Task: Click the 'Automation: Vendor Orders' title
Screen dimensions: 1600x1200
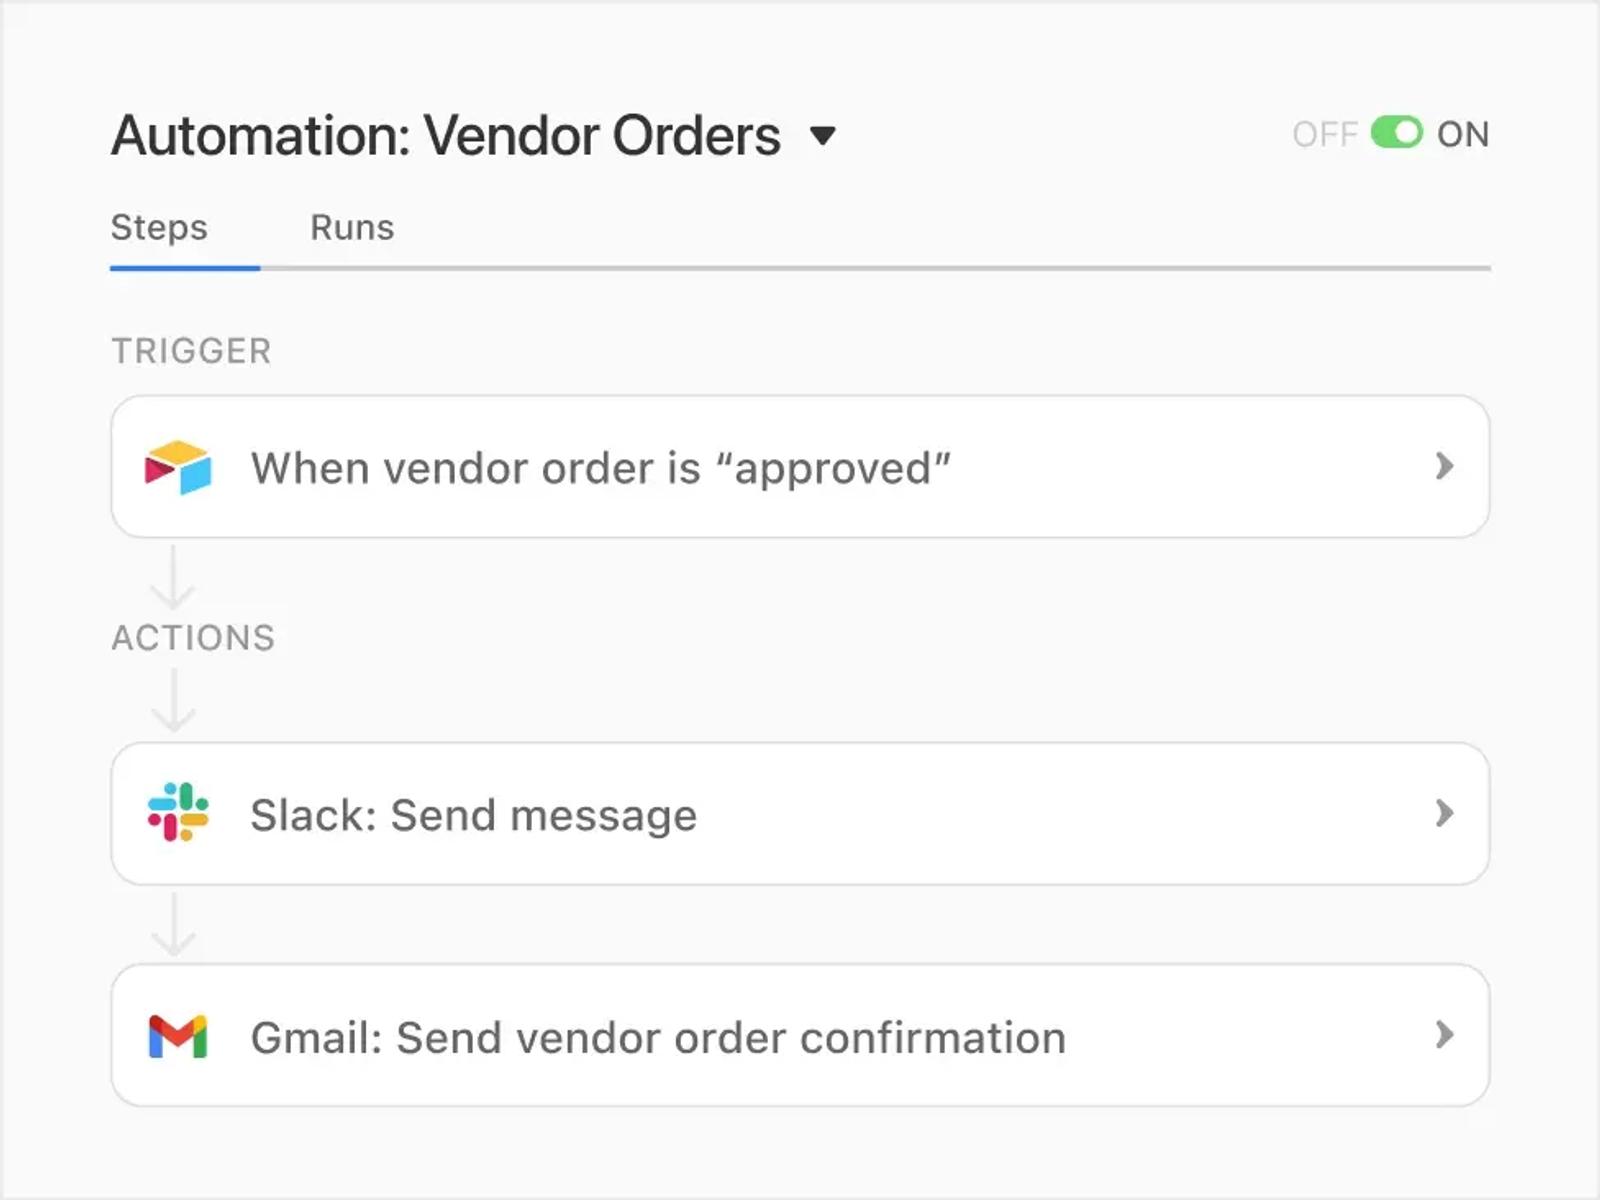Action: (446, 135)
